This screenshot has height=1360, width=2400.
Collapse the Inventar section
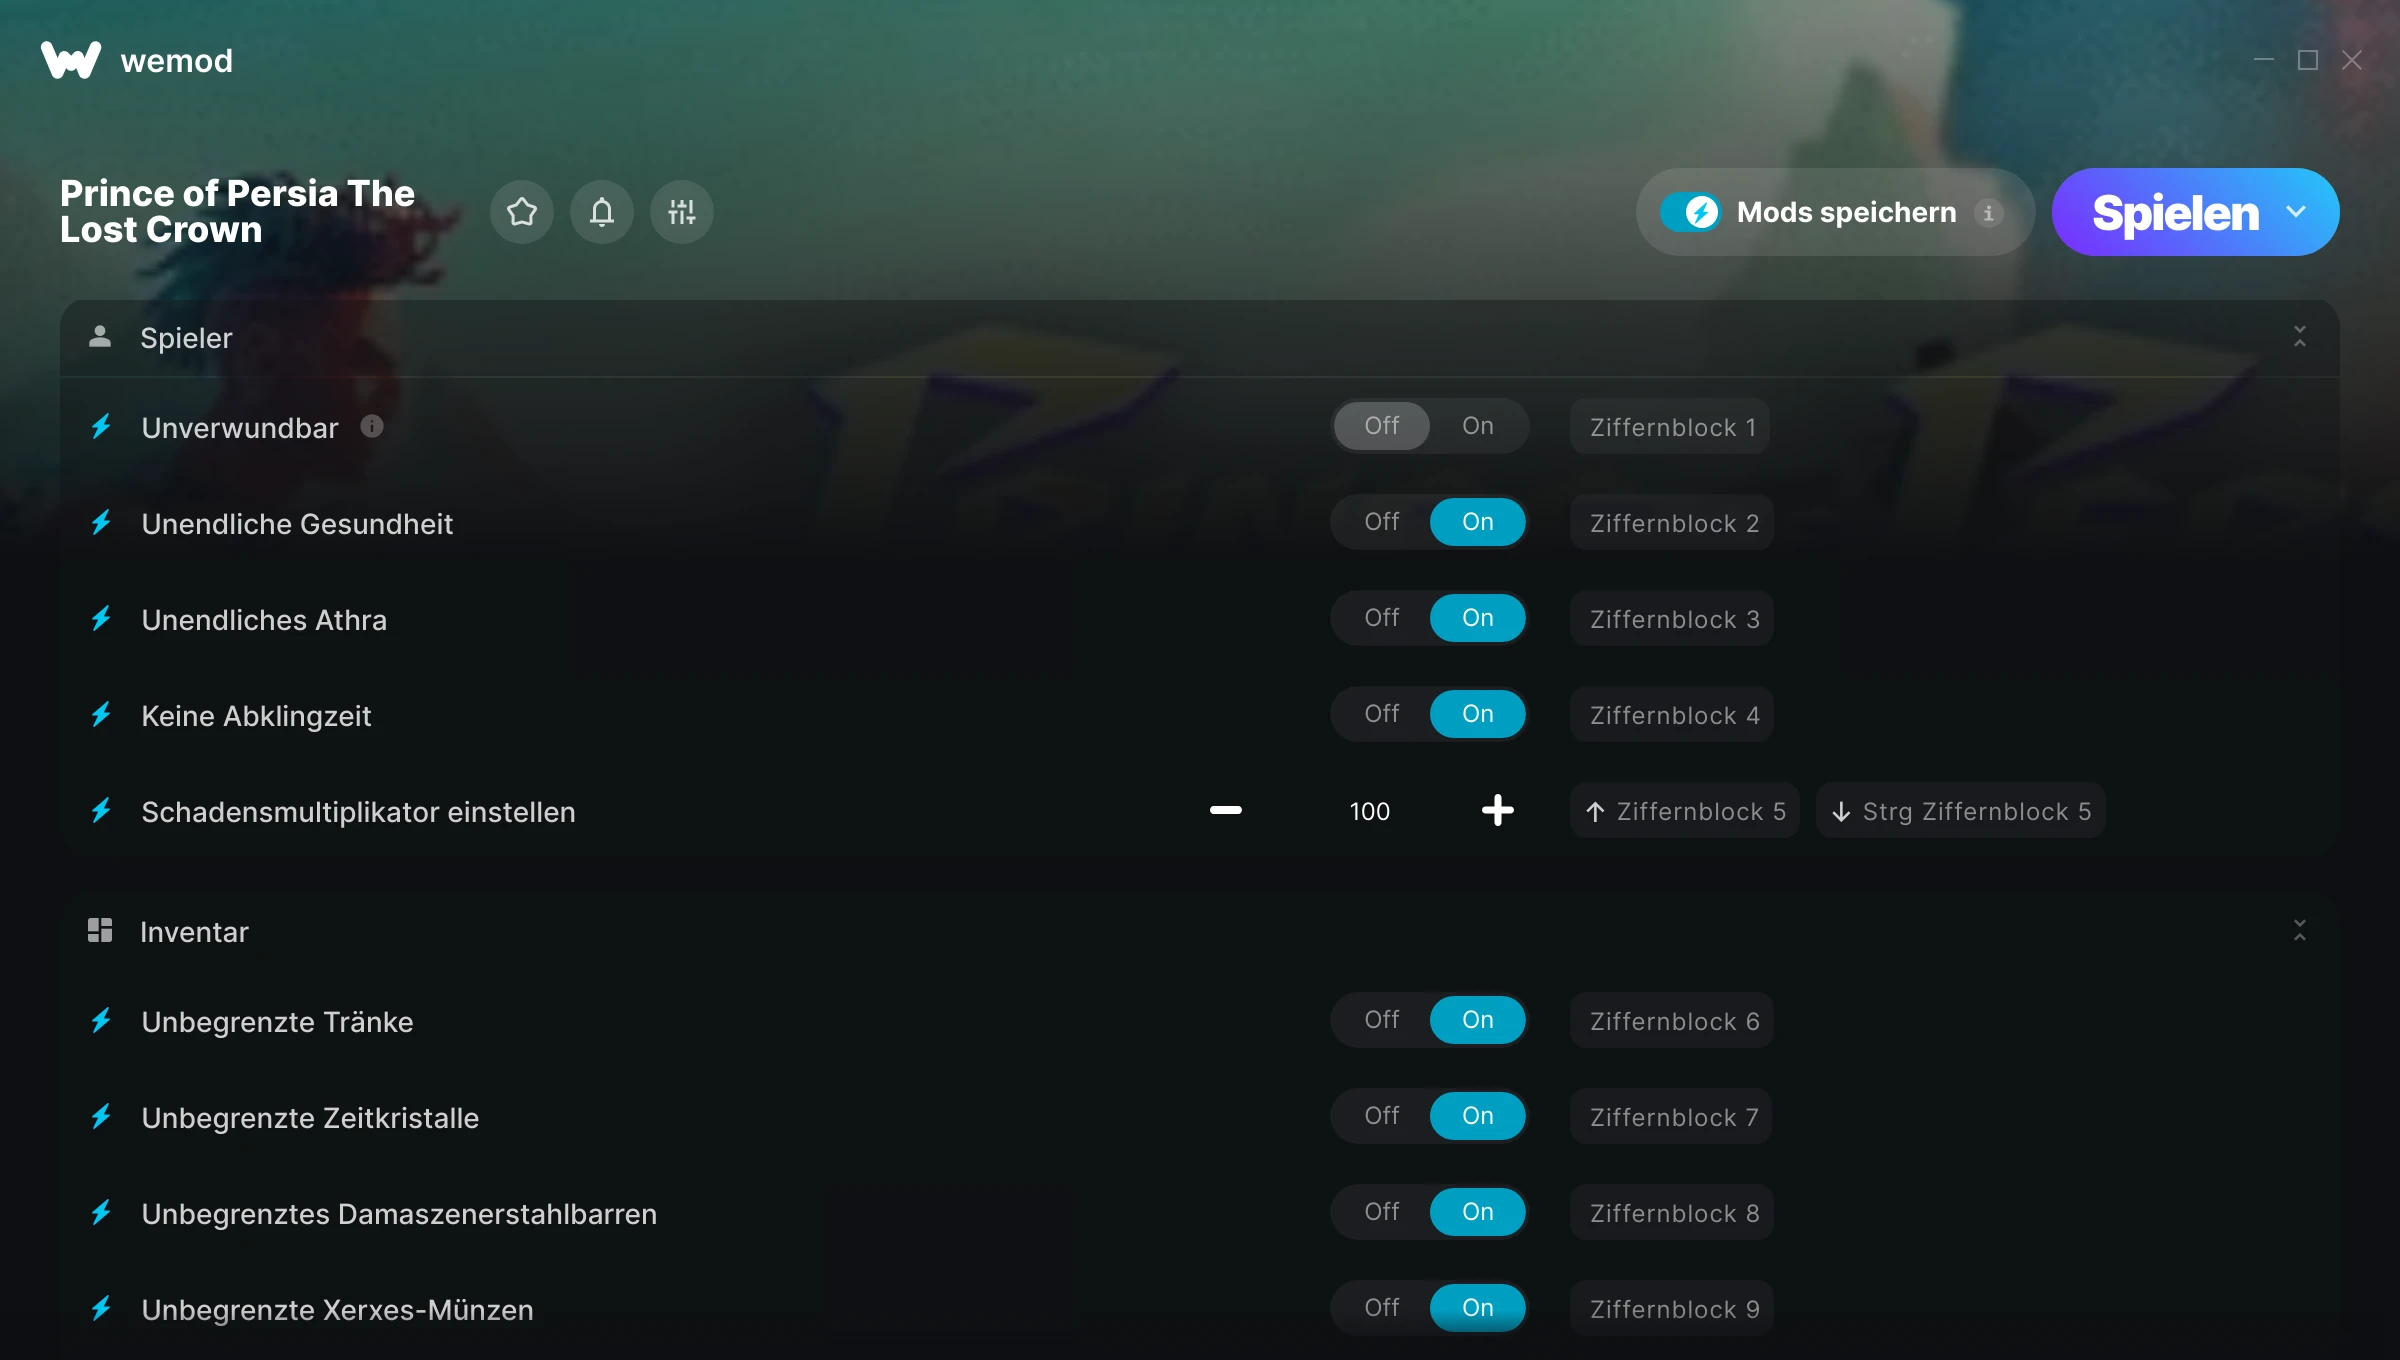coord(2299,931)
